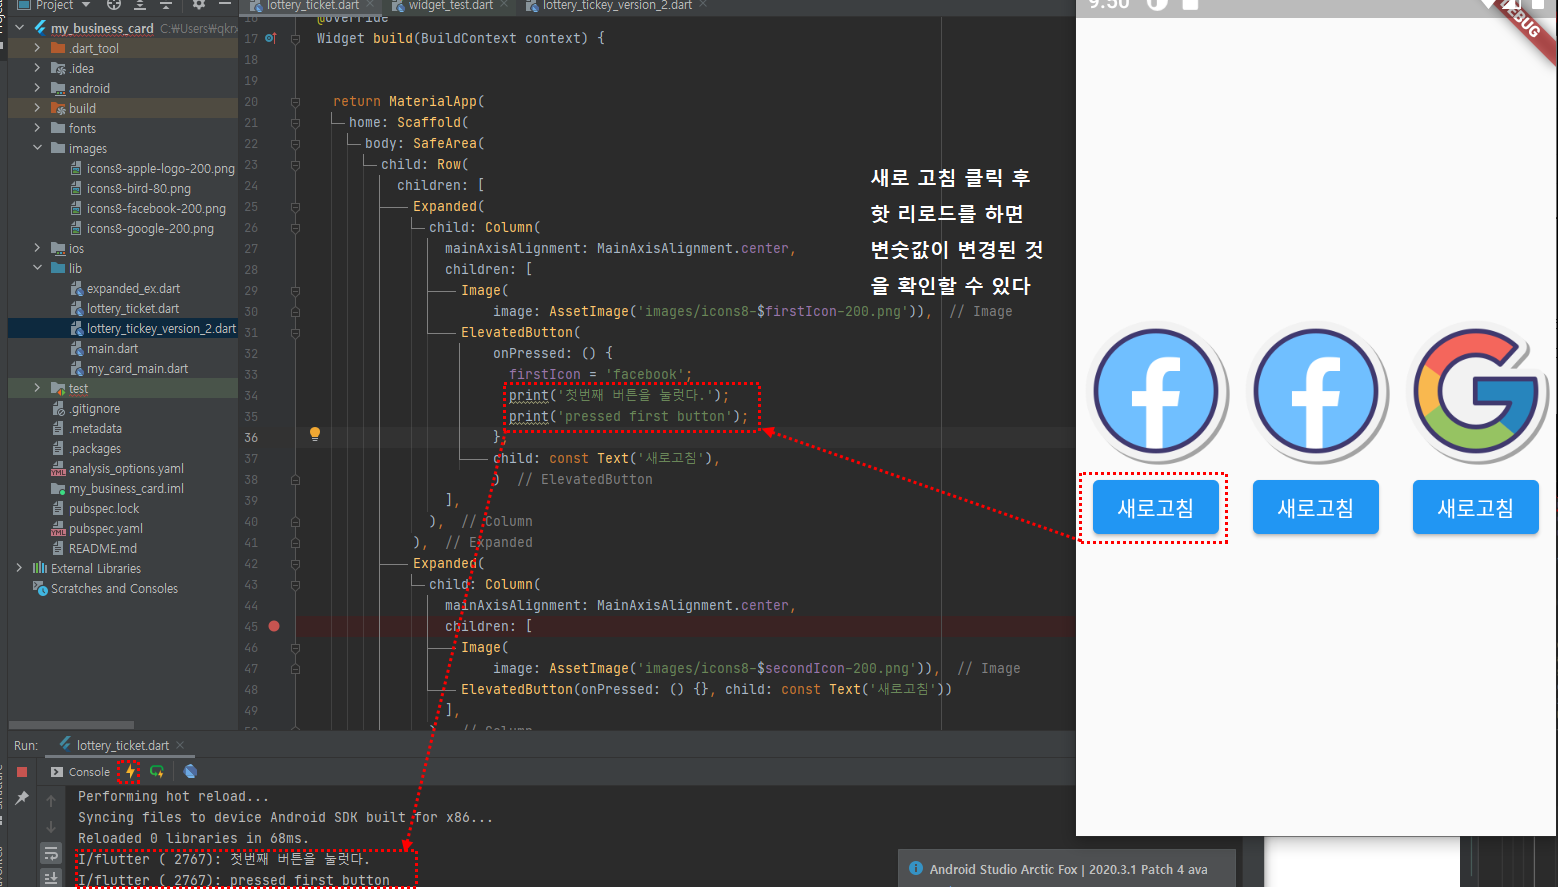Open the Project view dropdown

[55, 5]
